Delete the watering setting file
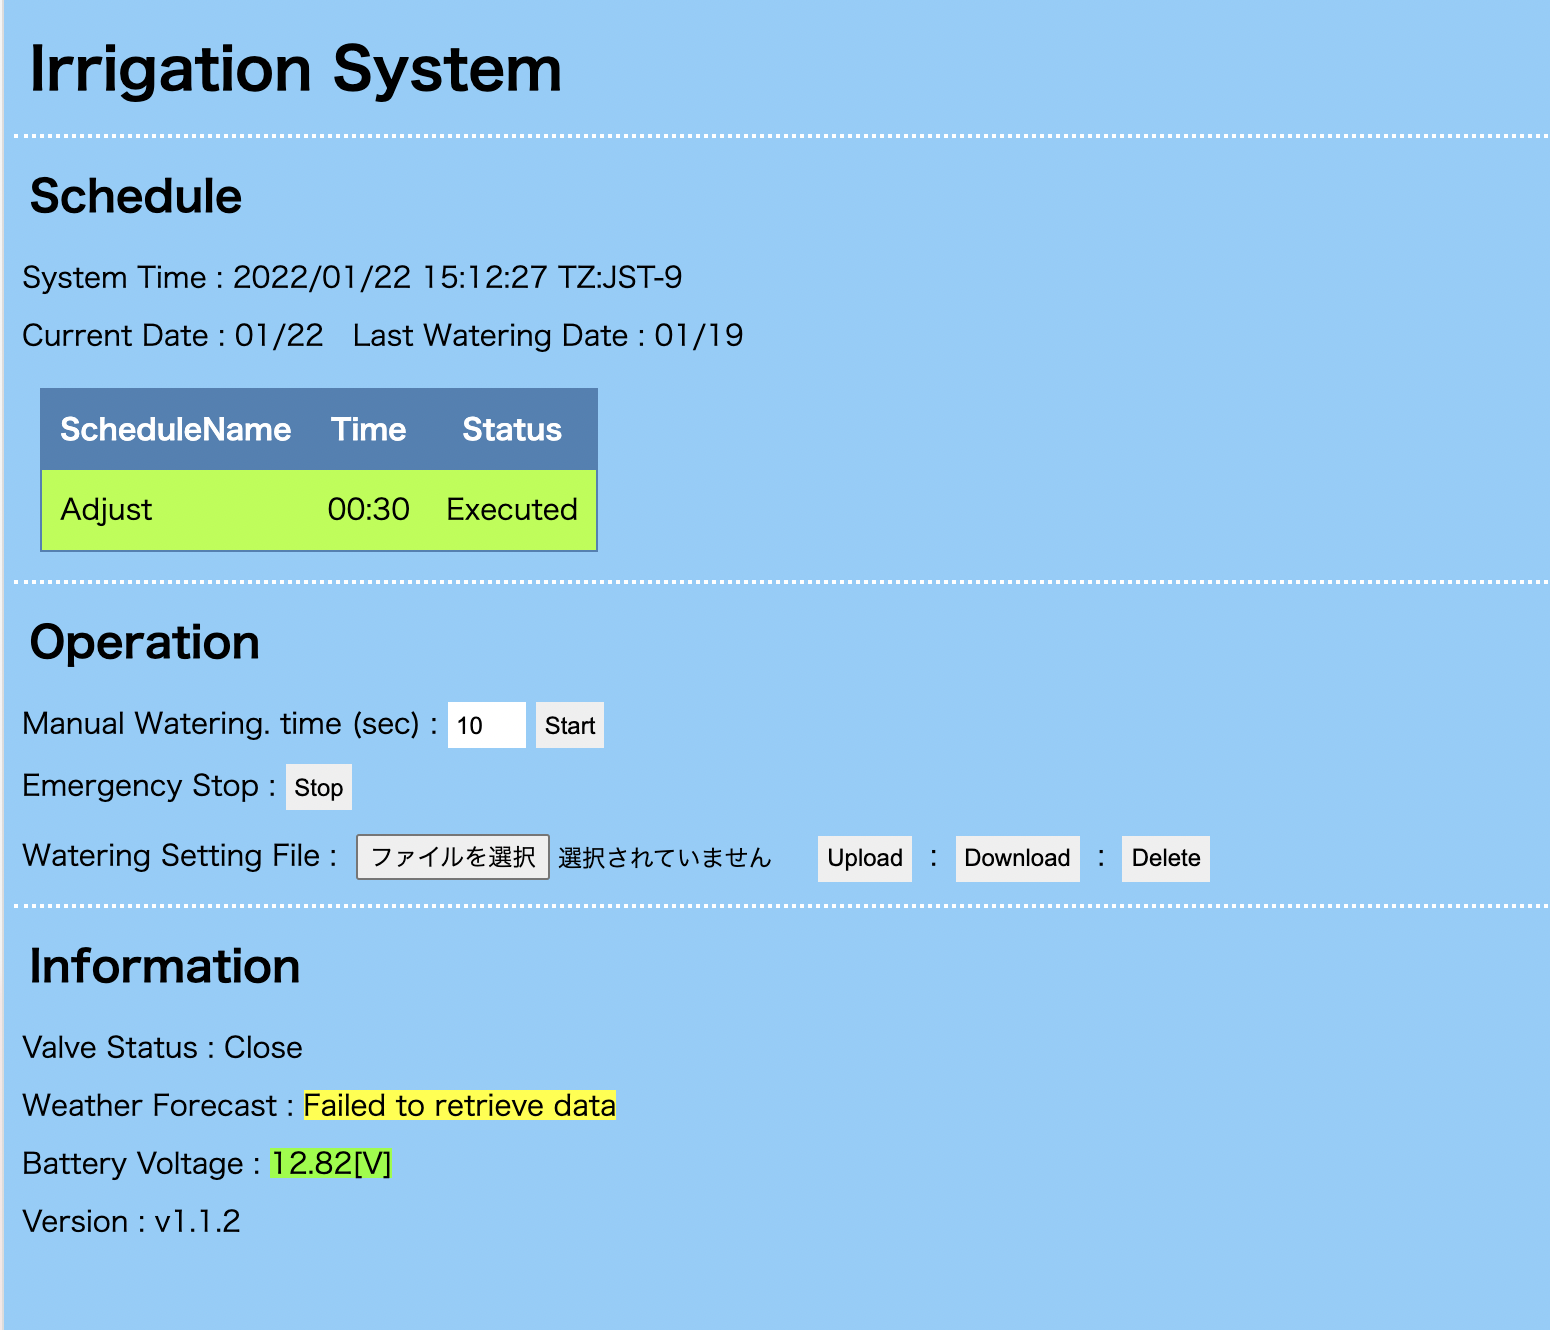Image resolution: width=1550 pixels, height=1330 pixels. pos(1165,858)
